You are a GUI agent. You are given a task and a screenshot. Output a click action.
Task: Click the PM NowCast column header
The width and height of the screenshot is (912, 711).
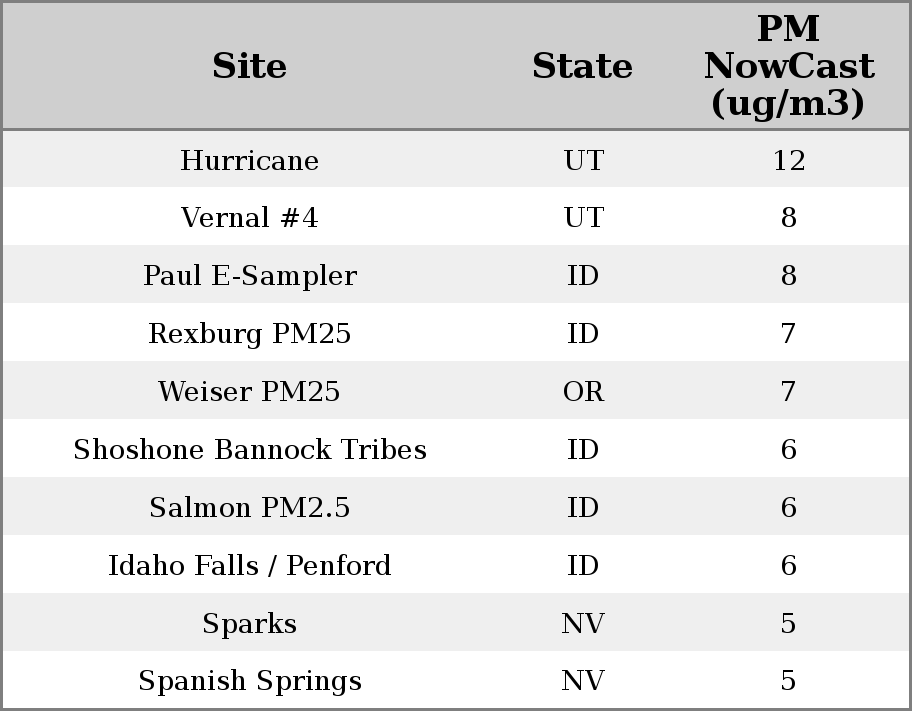point(788,66)
